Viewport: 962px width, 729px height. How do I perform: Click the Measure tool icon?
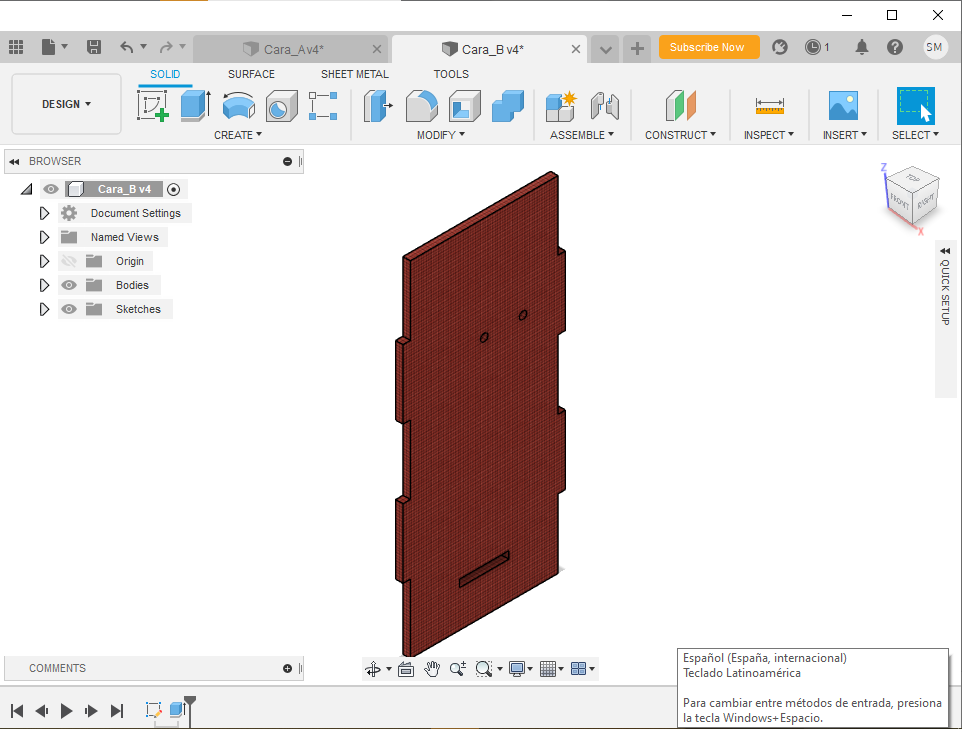(x=769, y=106)
